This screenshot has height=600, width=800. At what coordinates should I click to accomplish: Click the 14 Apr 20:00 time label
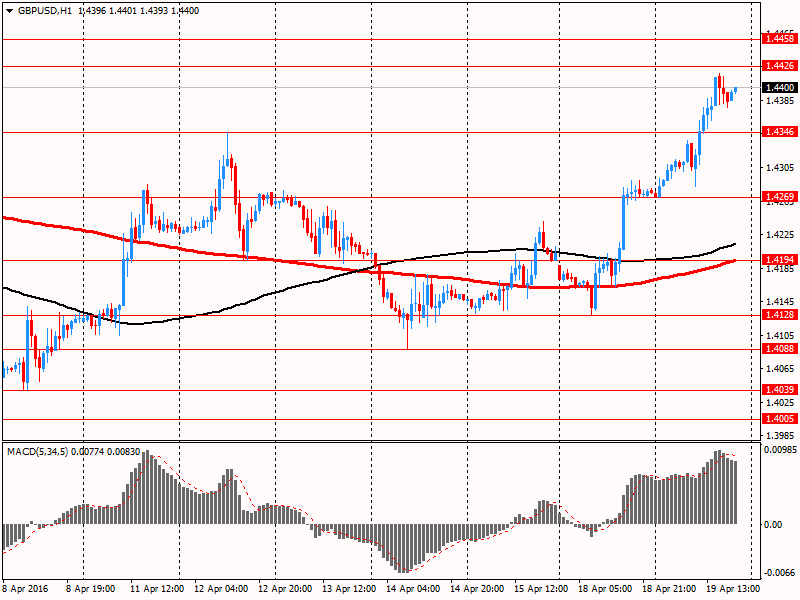[477, 588]
